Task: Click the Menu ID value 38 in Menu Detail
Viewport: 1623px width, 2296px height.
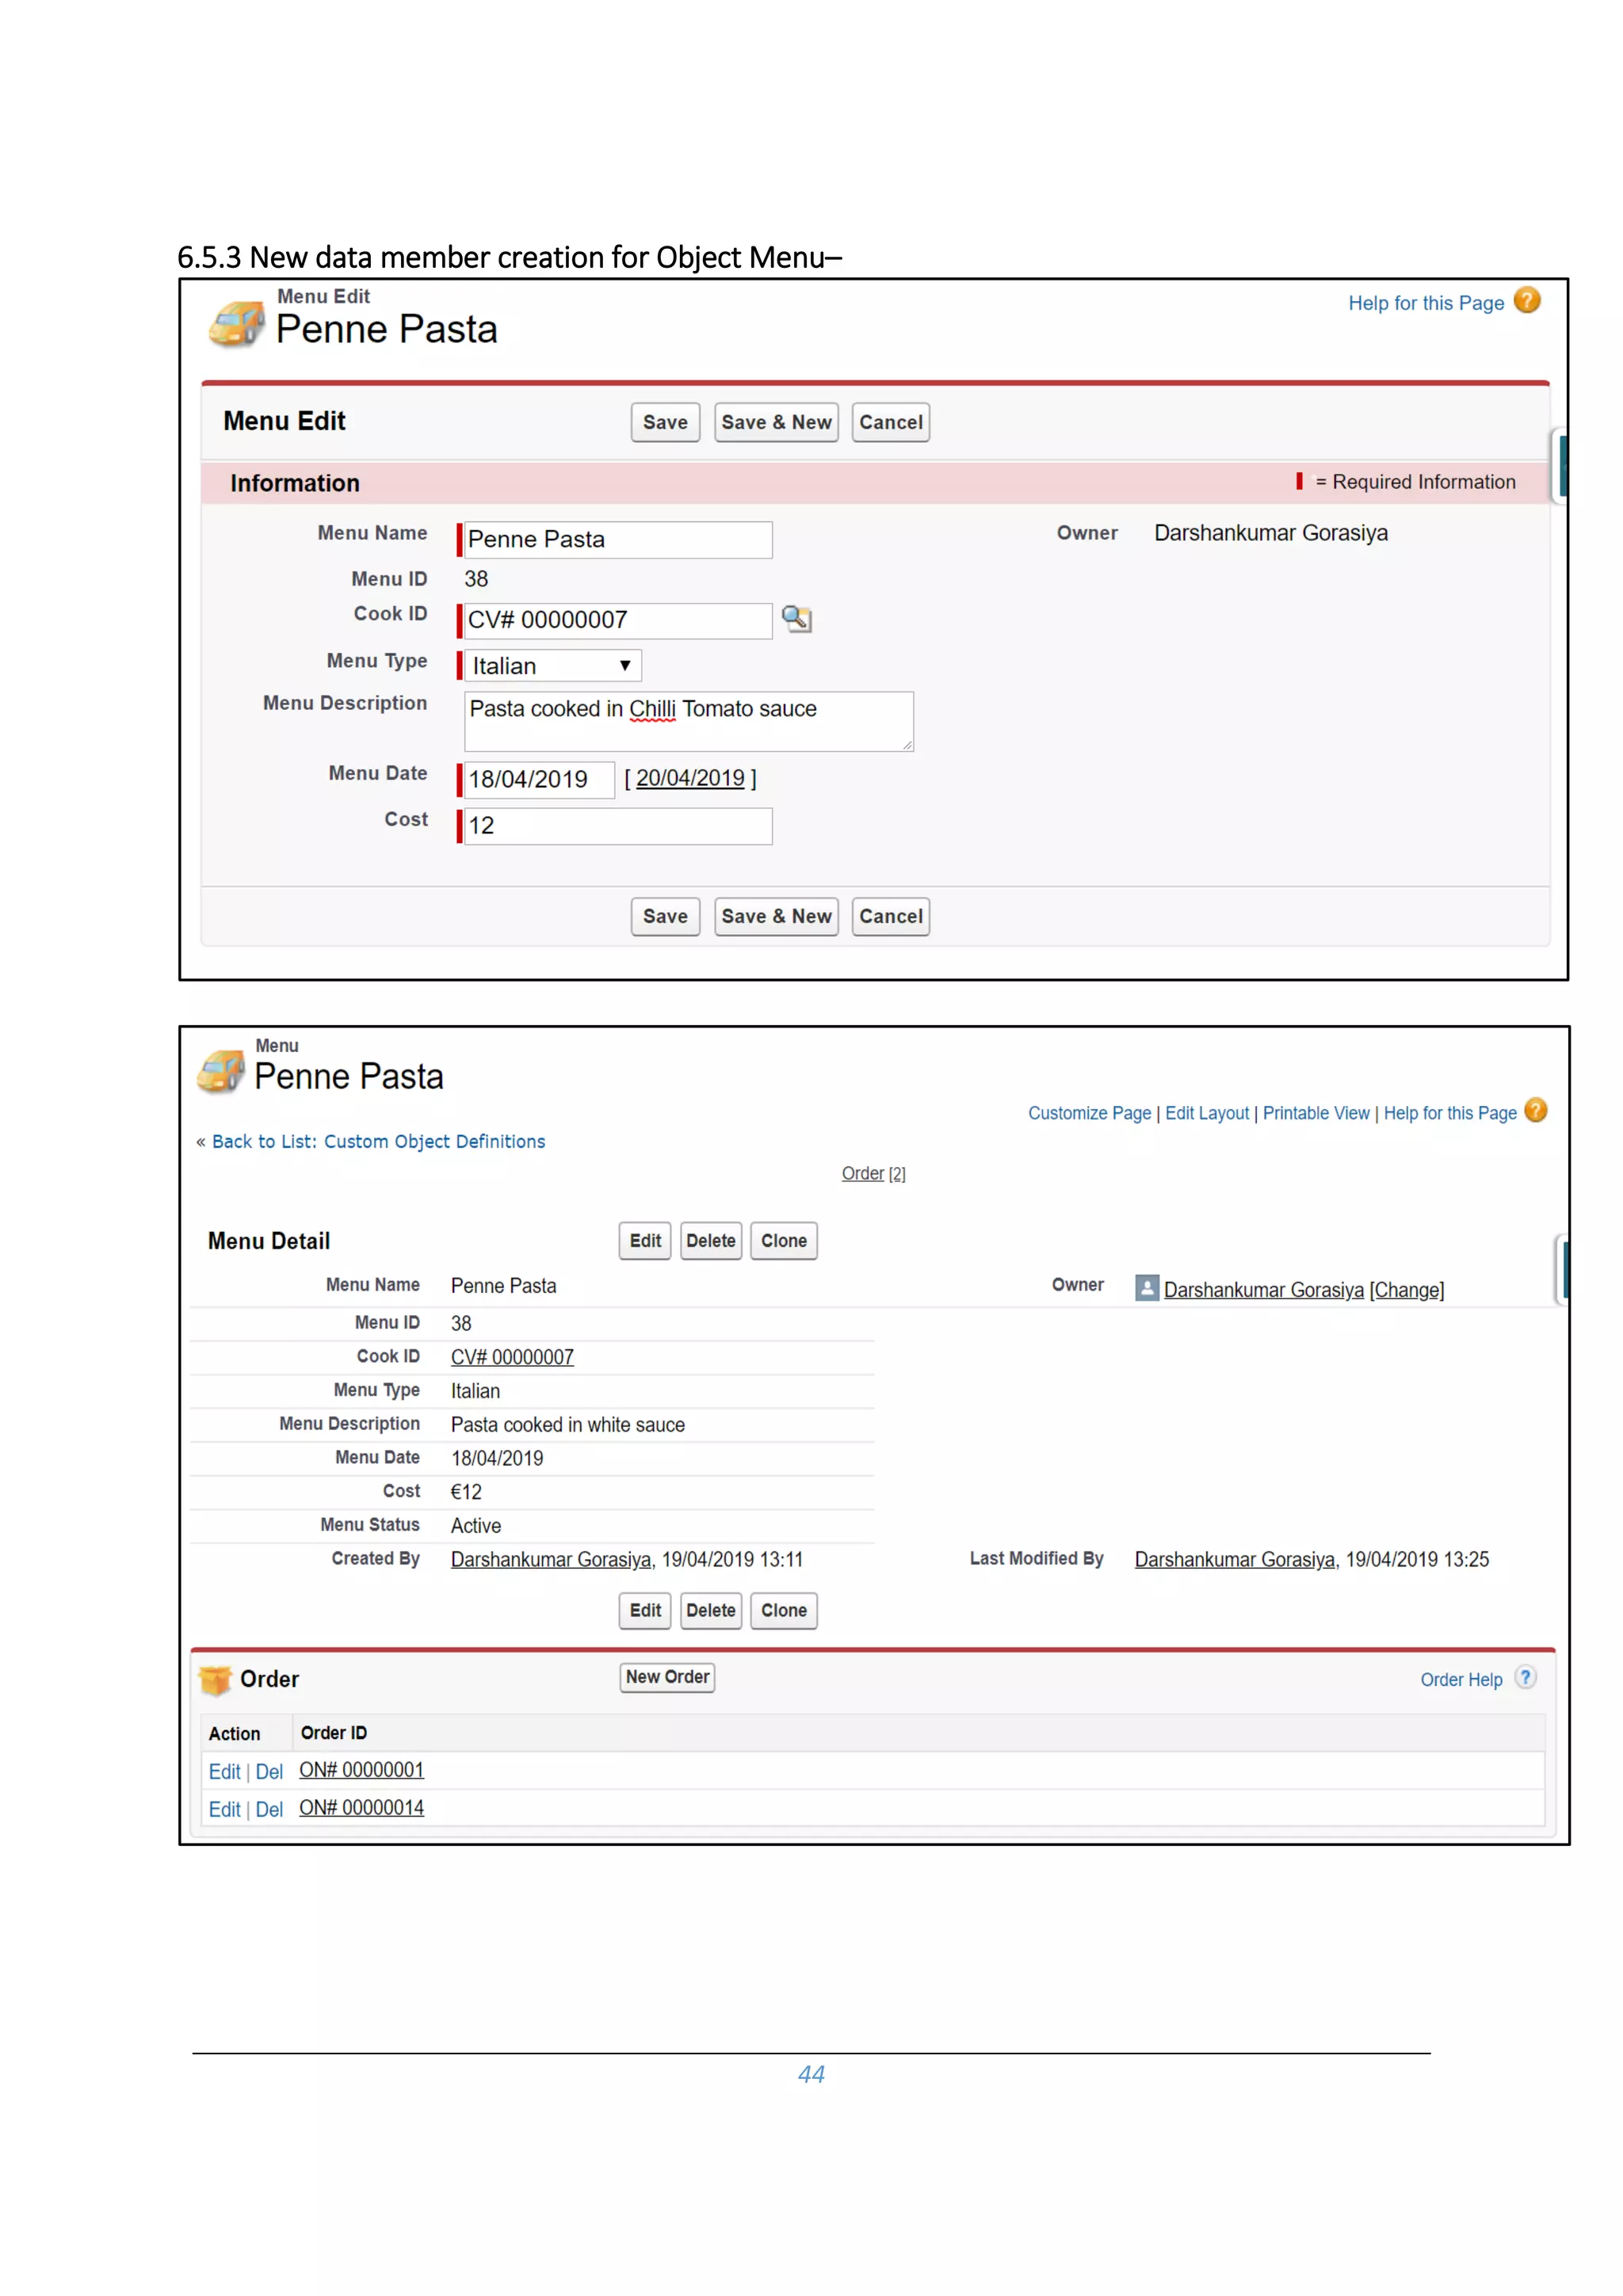Action: pos(461,1323)
